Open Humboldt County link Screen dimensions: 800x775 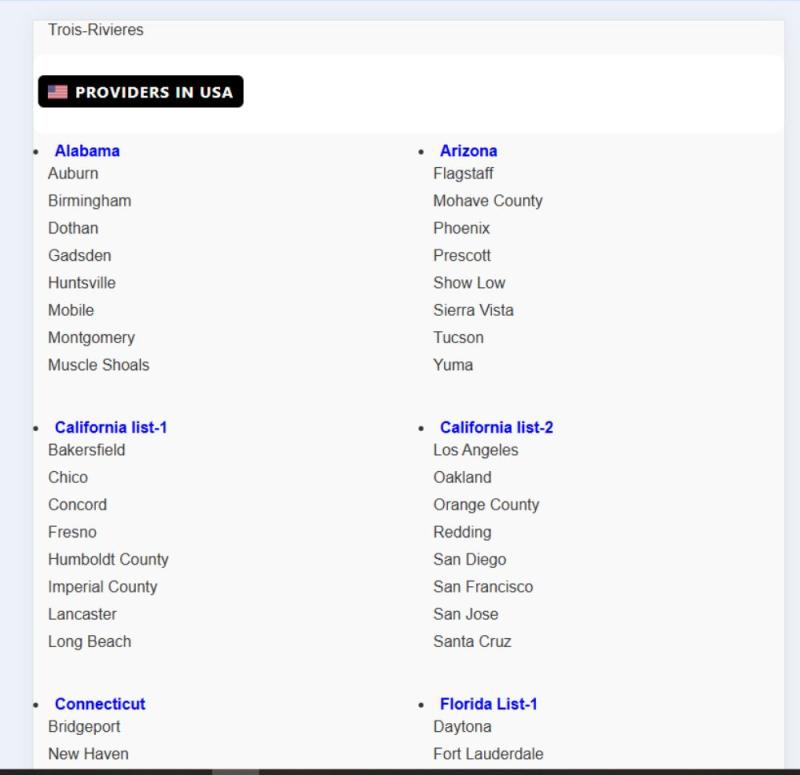coord(108,560)
